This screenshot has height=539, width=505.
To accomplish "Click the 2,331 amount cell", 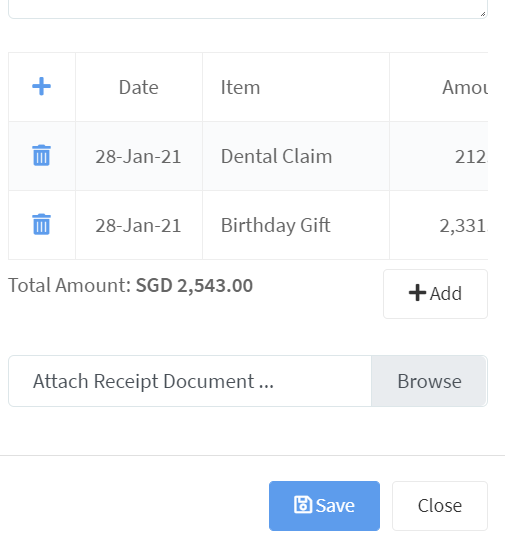I will pyautogui.click(x=439, y=226).
